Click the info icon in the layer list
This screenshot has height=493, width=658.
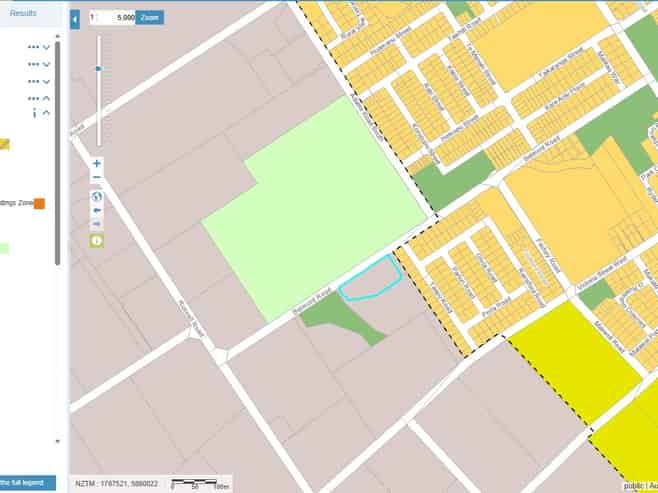pos(34,113)
